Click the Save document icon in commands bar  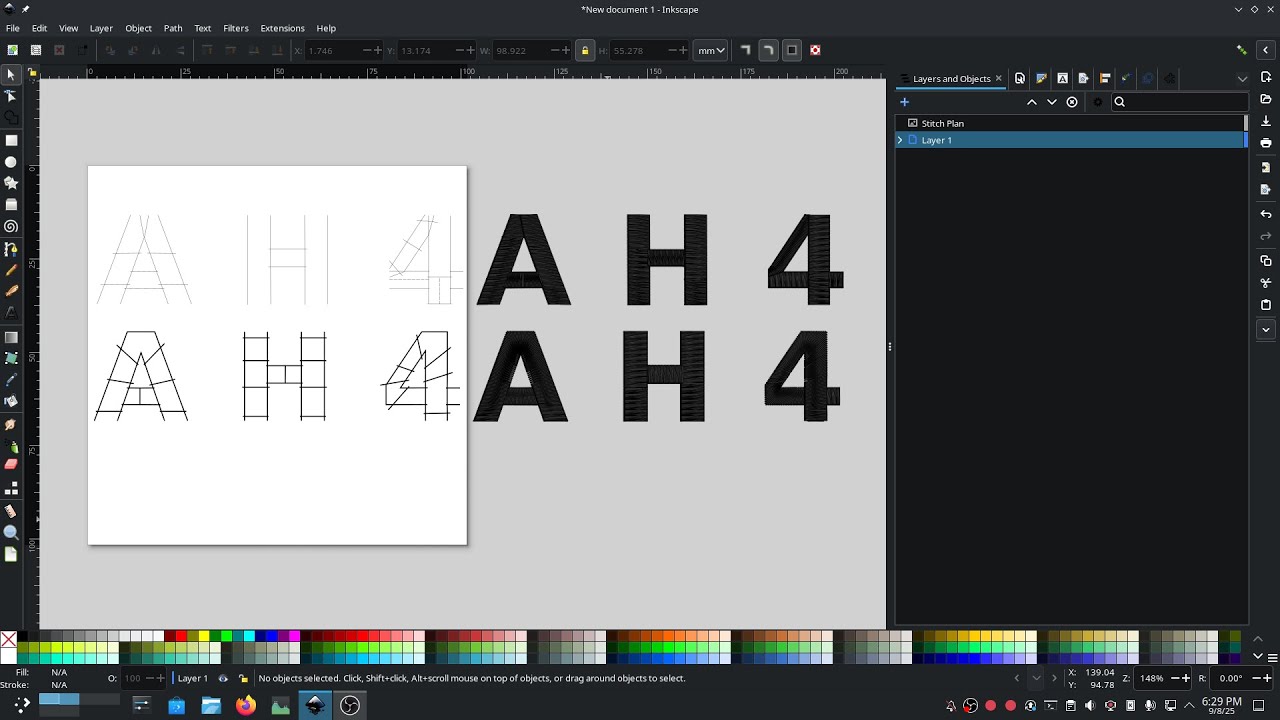pos(1266,121)
